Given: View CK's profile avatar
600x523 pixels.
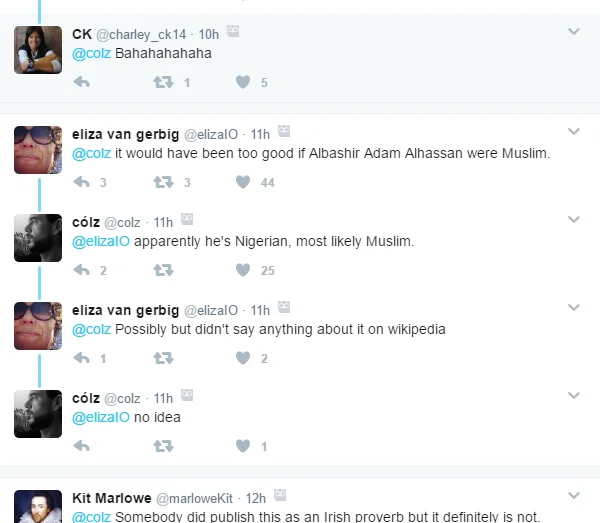Looking at the screenshot, I should coord(38,50).
